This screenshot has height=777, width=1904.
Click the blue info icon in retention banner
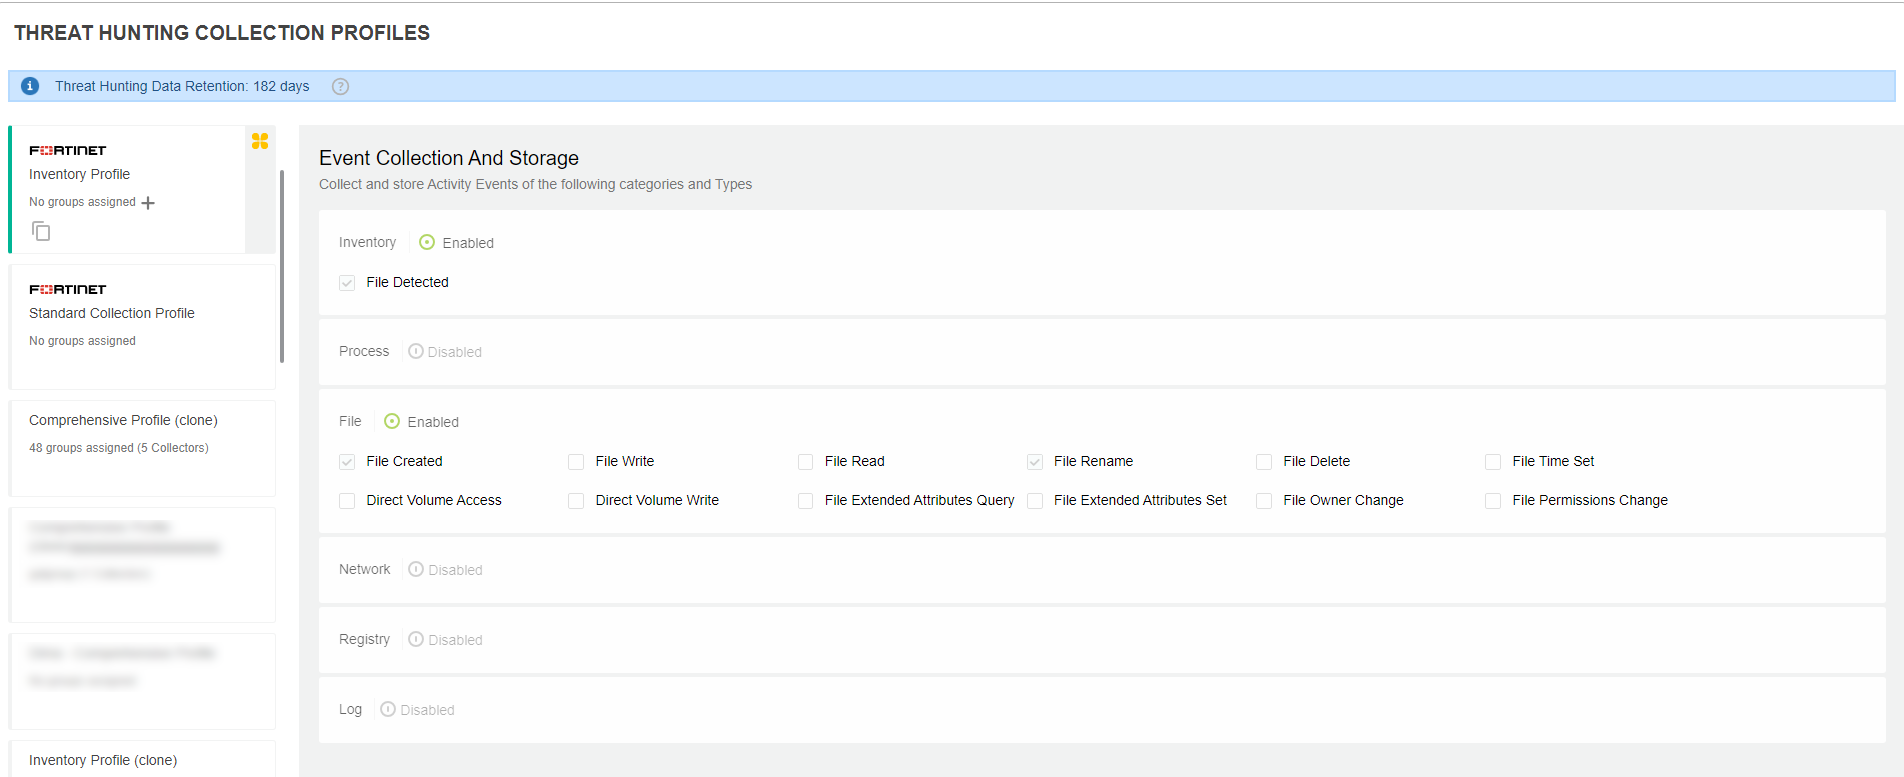30,86
